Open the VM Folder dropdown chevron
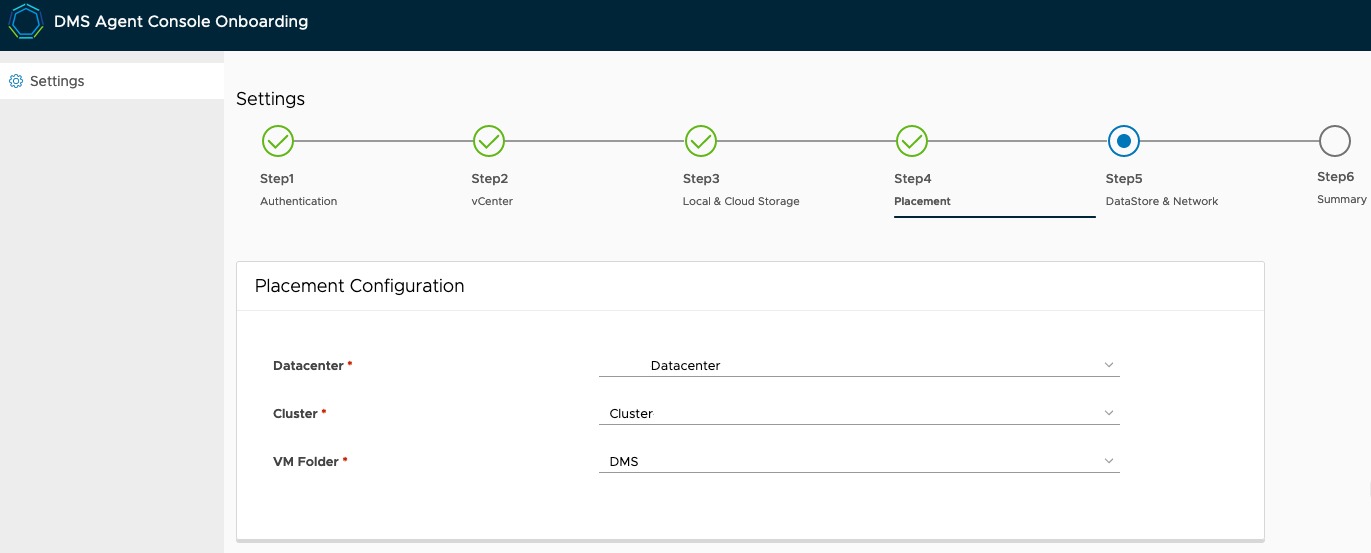The width and height of the screenshot is (1371, 553). click(1109, 461)
